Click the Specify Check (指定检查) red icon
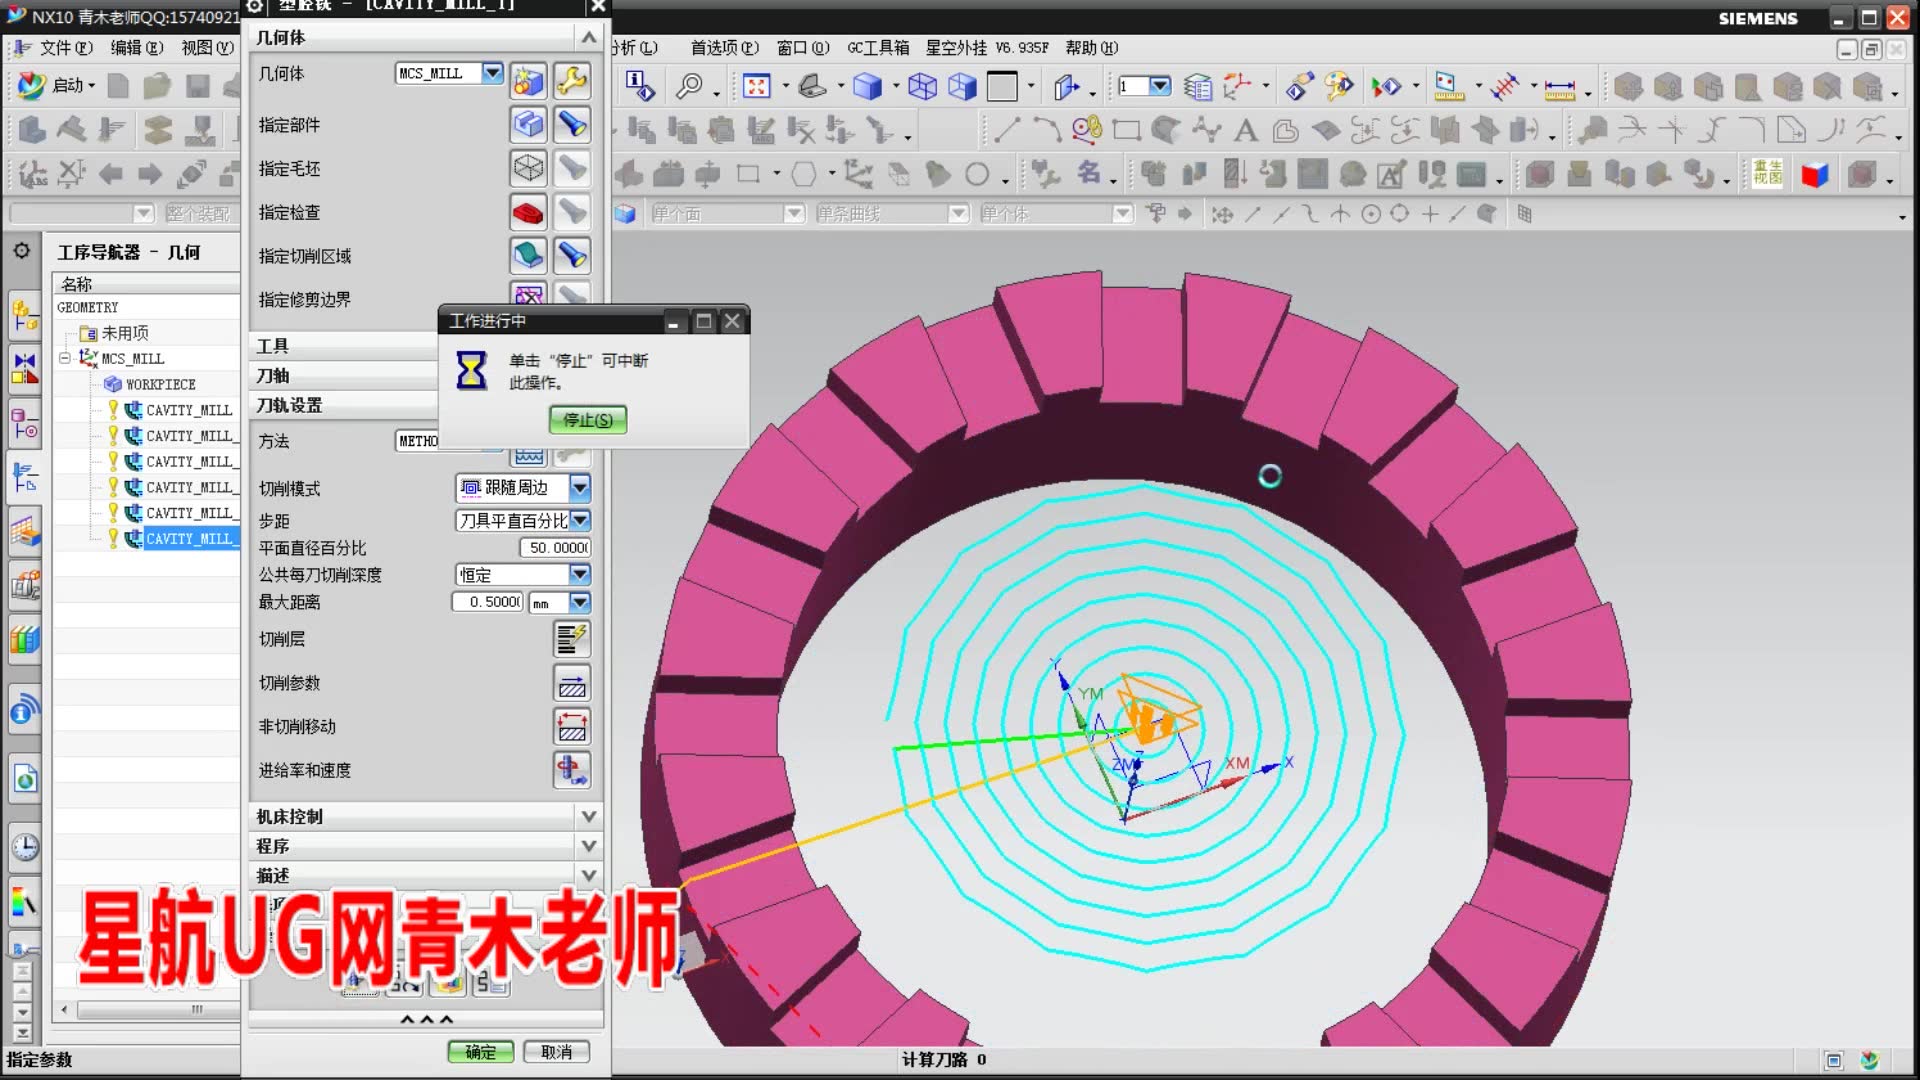The image size is (1920, 1080). click(x=528, y=212)
